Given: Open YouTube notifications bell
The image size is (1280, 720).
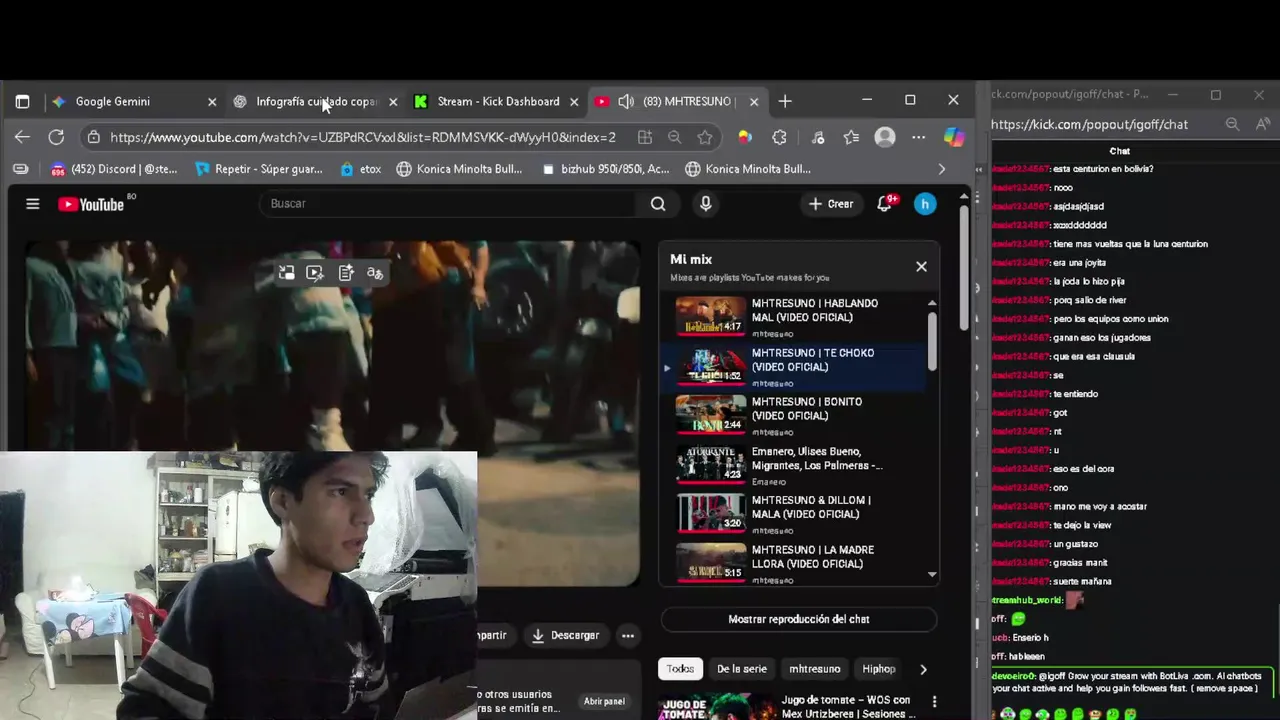Looking at the screenshot, I should pyautogui.click(x=884, y=204).
